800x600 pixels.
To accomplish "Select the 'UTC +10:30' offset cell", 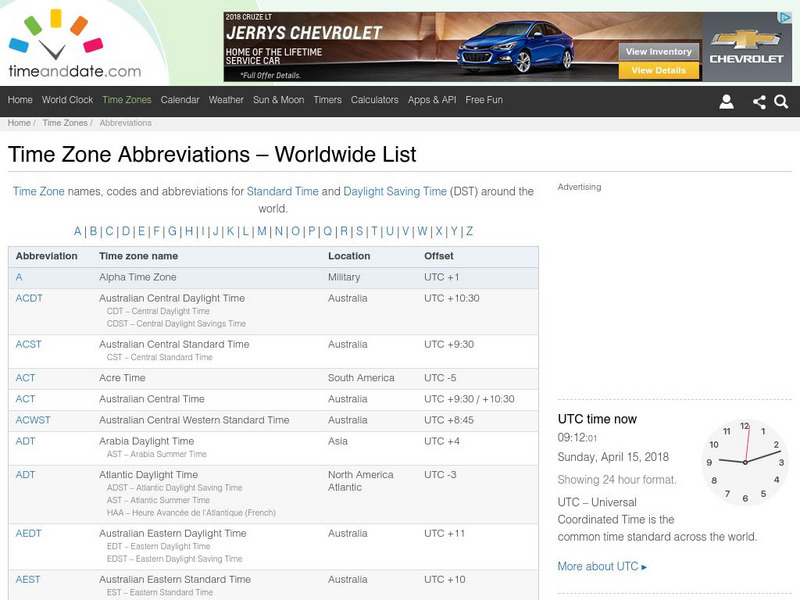I will click(x=452, y=298).
